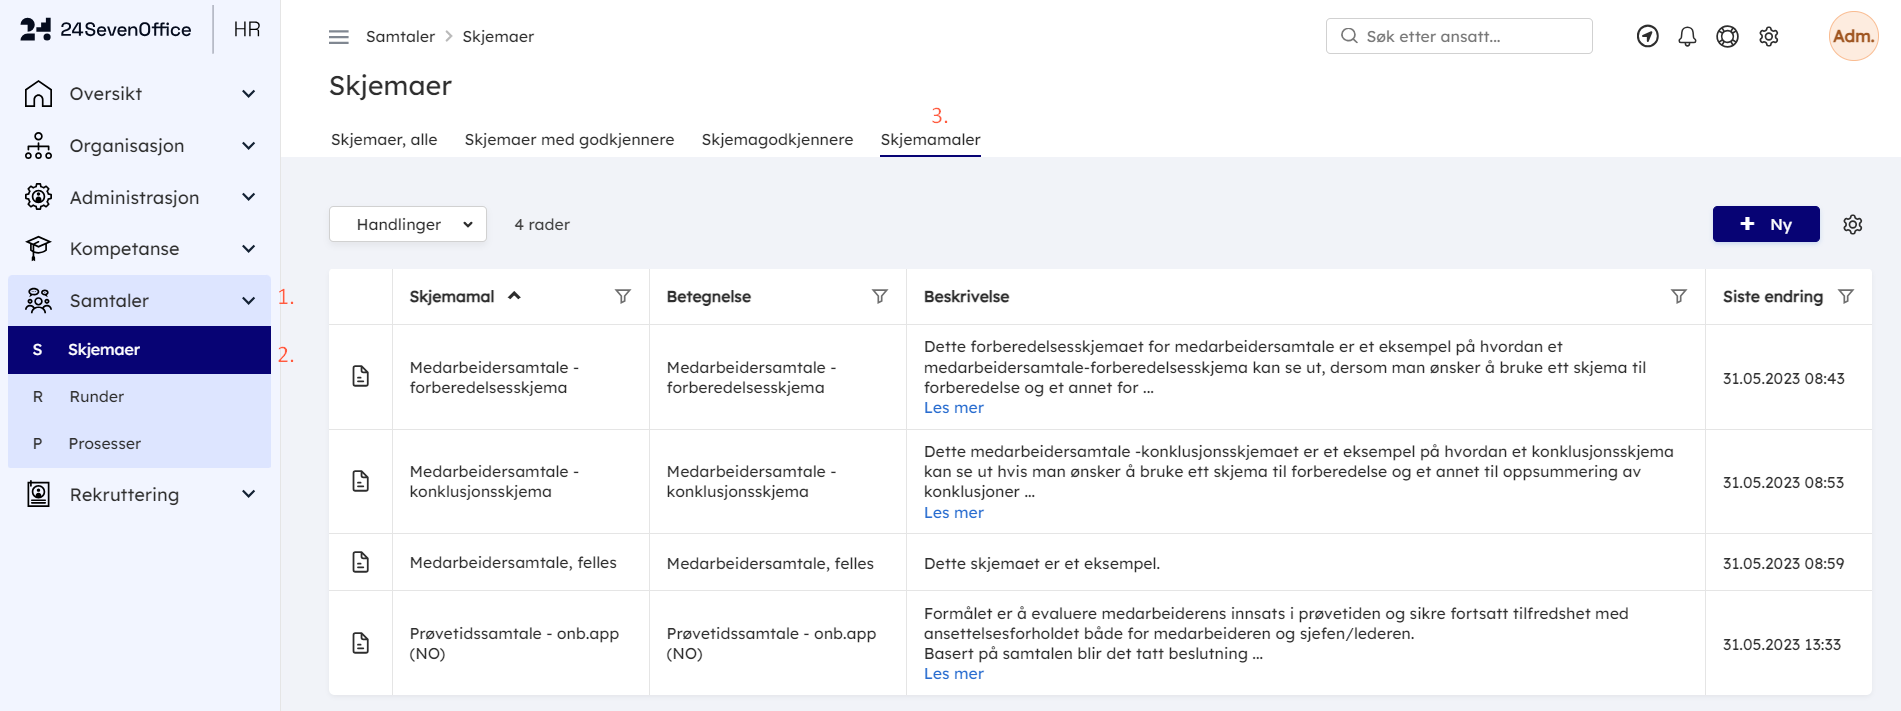
Task: Filter the Siste endring column
Action: pos(1846,296)
